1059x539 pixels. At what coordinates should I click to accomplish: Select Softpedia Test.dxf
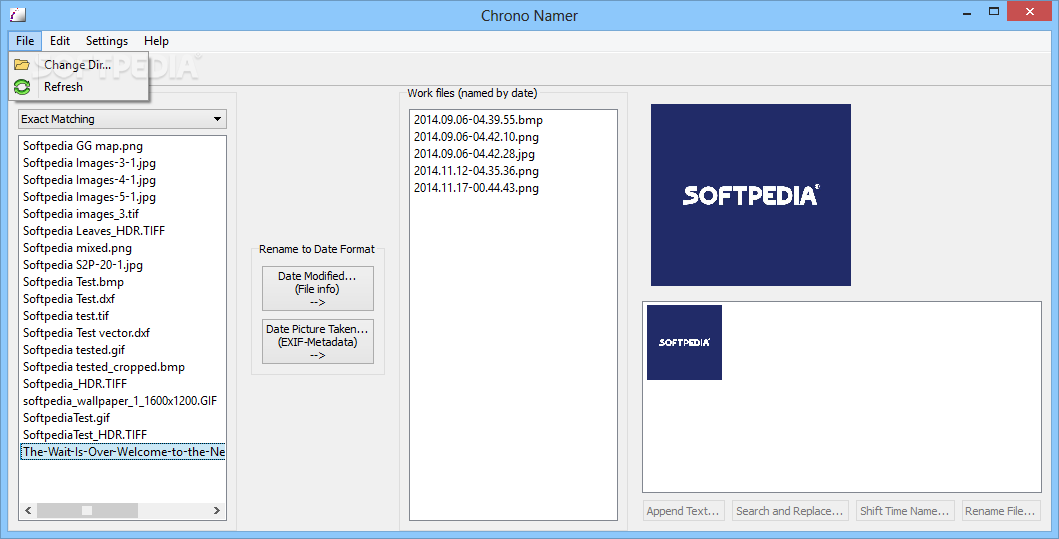tap(69, 299)
